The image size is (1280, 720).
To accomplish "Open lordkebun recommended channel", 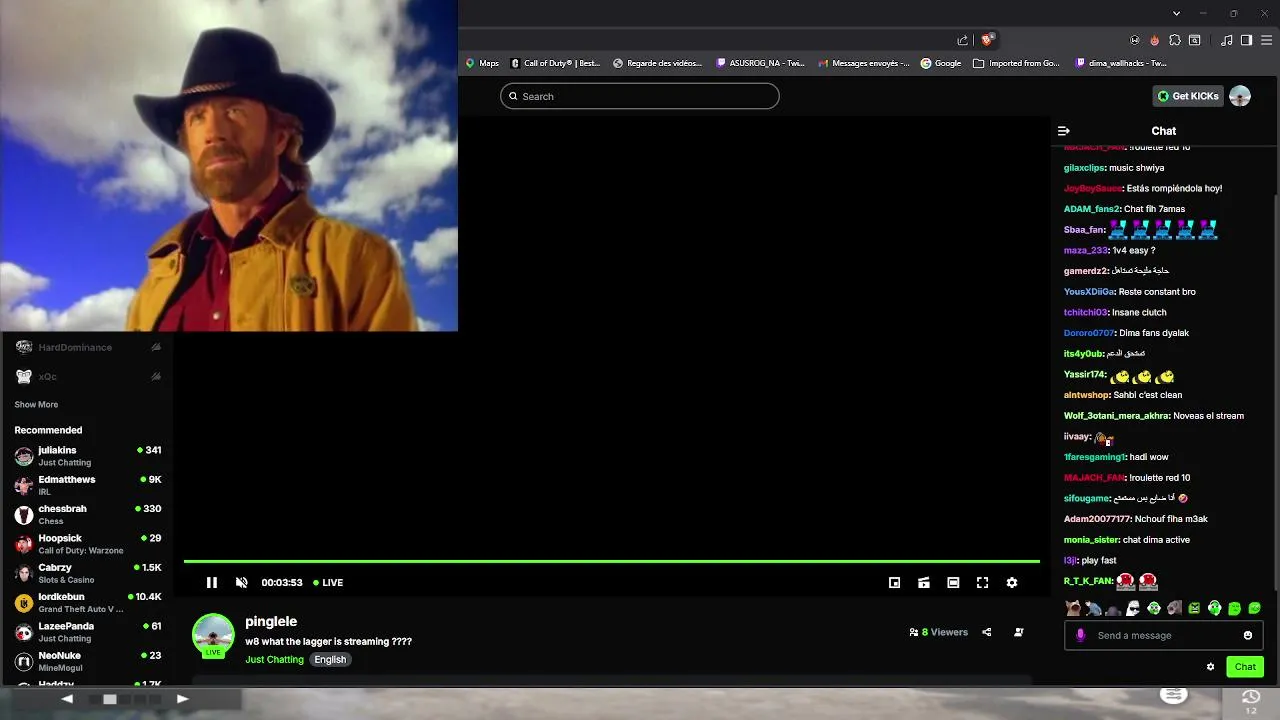I will [88, 602].
